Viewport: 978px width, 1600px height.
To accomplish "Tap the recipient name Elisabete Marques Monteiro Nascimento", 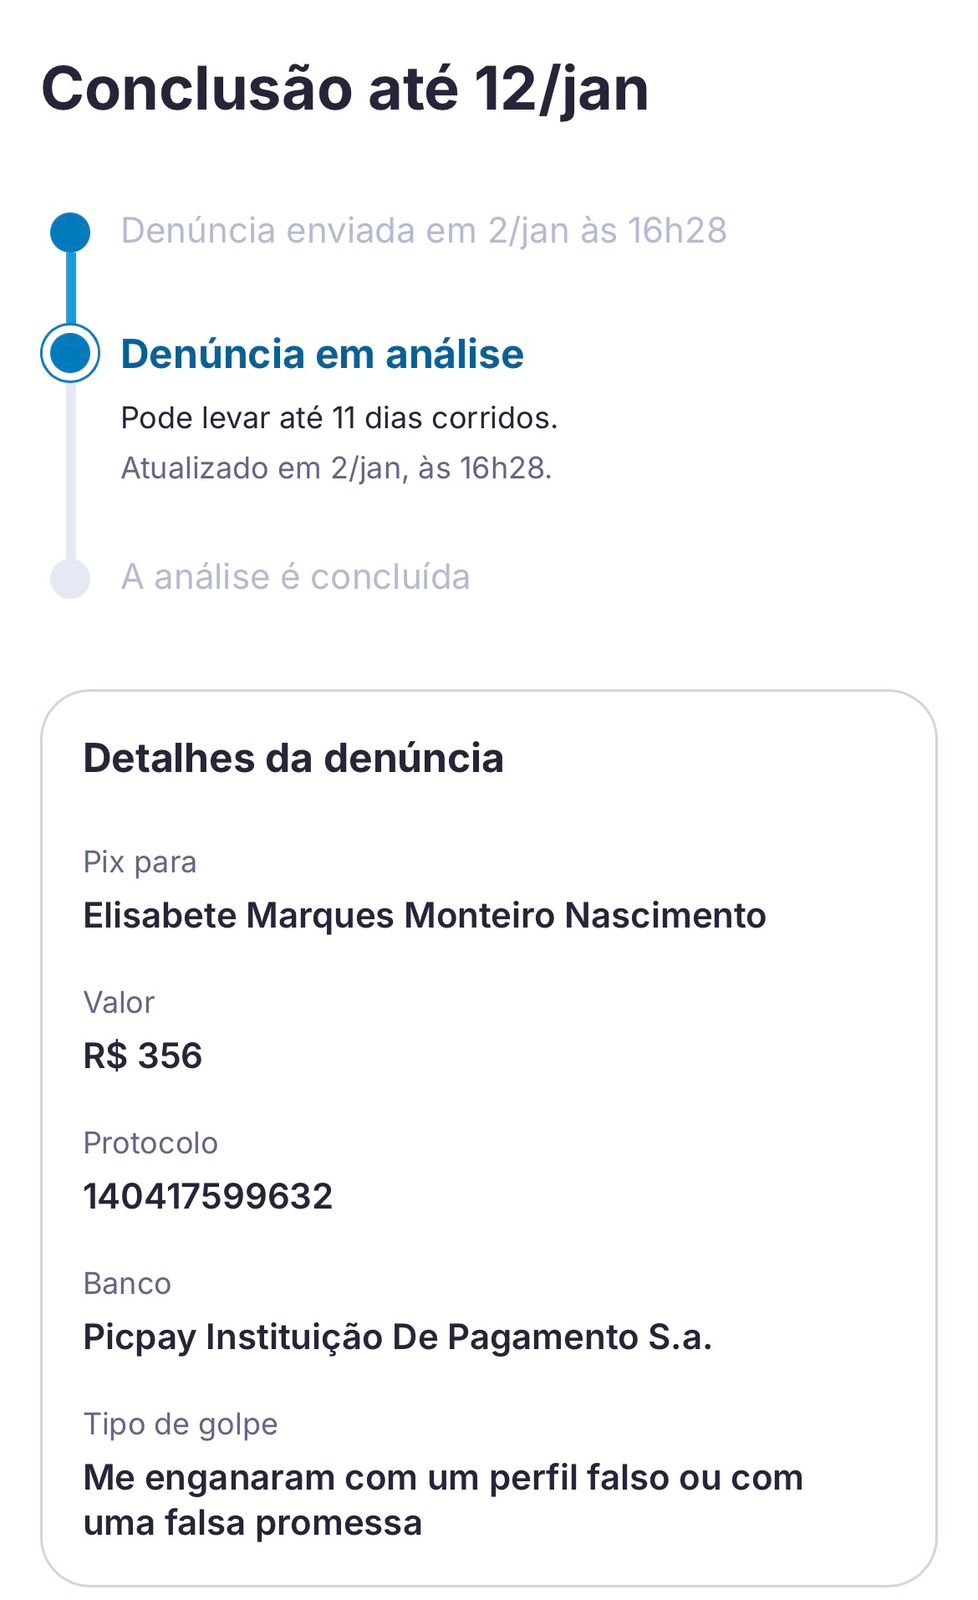I will tap(424, 915).
